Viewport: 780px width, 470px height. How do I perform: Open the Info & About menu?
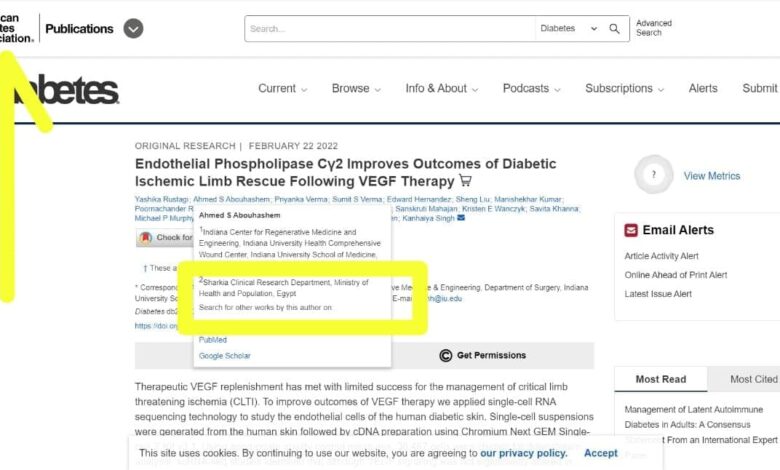tap(441, 88)
